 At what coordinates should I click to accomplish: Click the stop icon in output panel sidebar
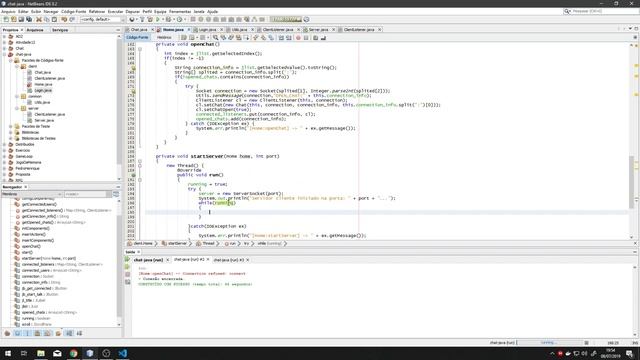pyautogui.click(x=127, y=274)
